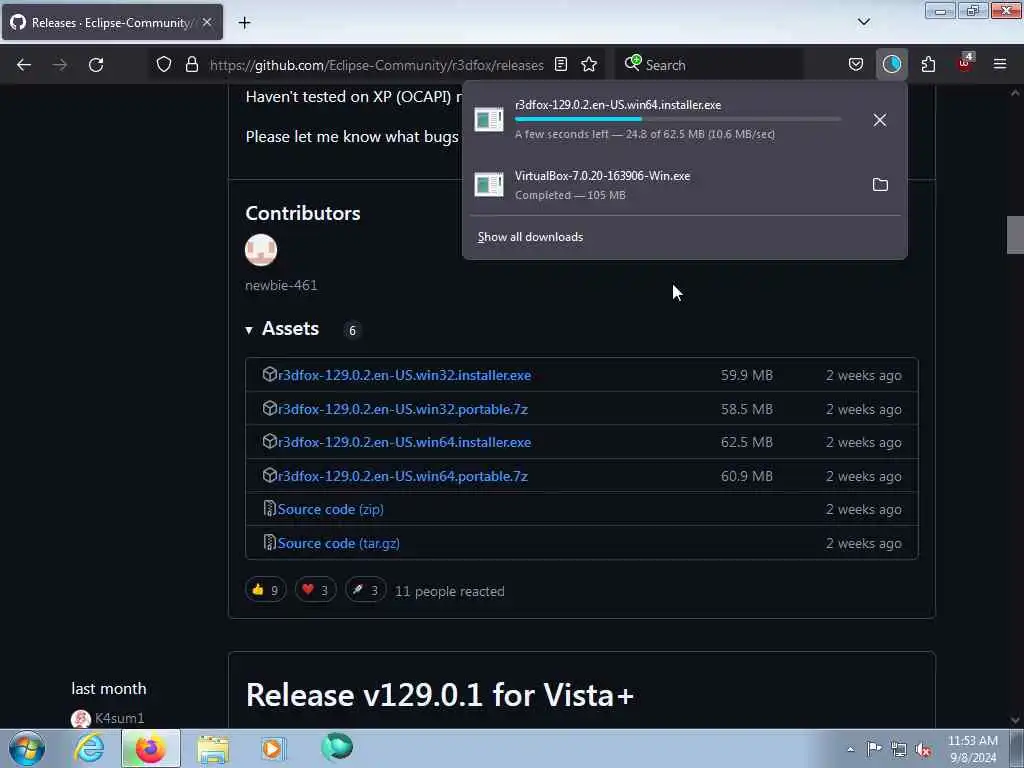This screenshot has height=768, width=1024.
Task: Click the site security padlock icon
Action: 191,64
